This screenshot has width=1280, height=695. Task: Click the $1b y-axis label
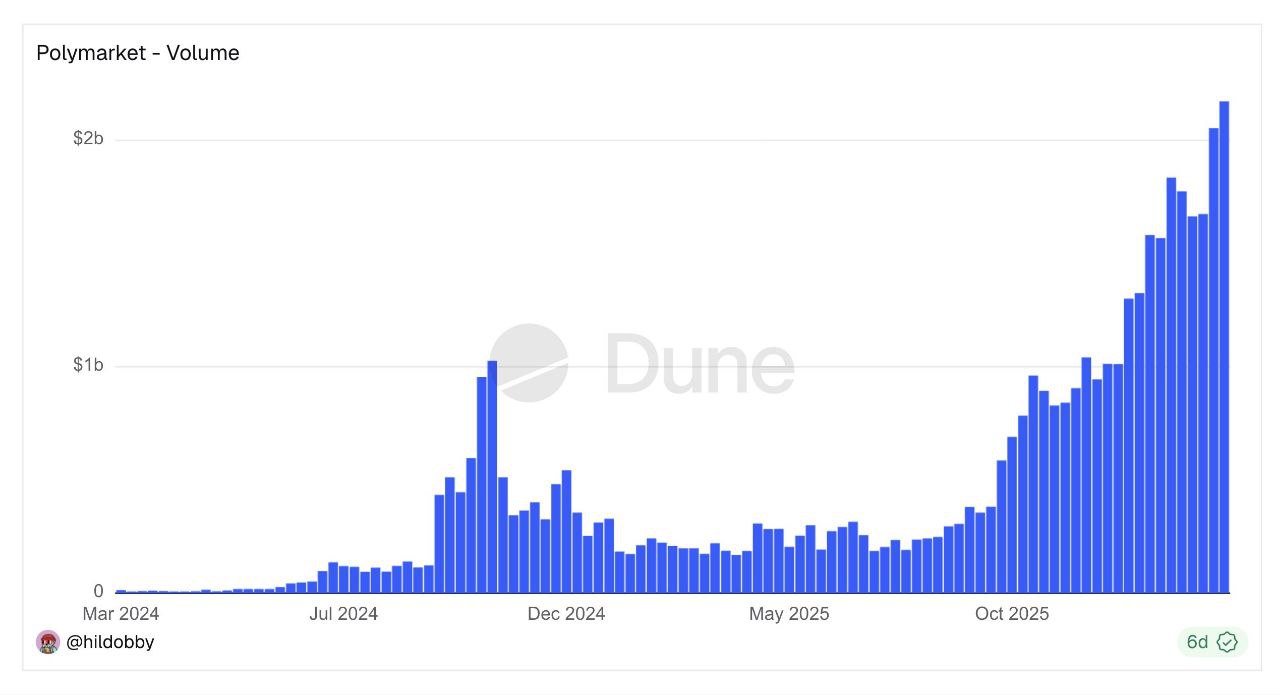(x=88, y=365)
